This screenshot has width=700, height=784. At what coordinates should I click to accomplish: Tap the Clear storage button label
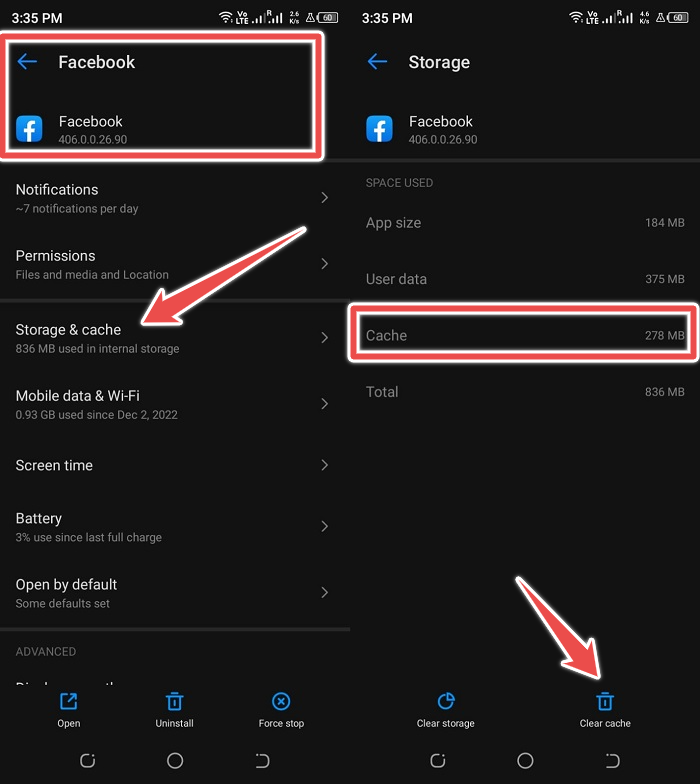pyautogui.click(x=446, y=724)
